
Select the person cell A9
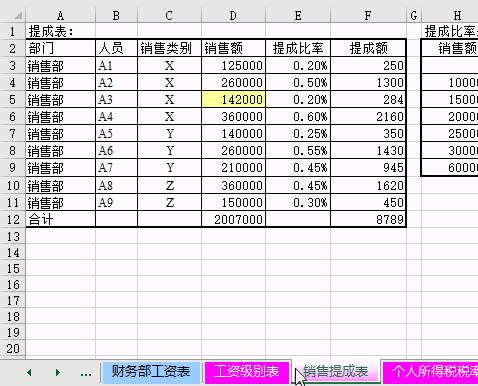coord(116,202)
